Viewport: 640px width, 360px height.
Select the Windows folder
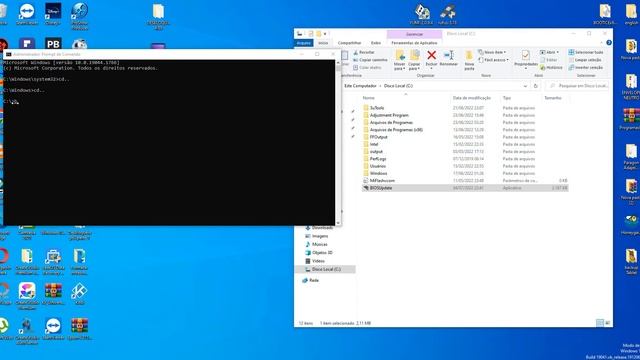pyautogui.click(x=378, y=173)
